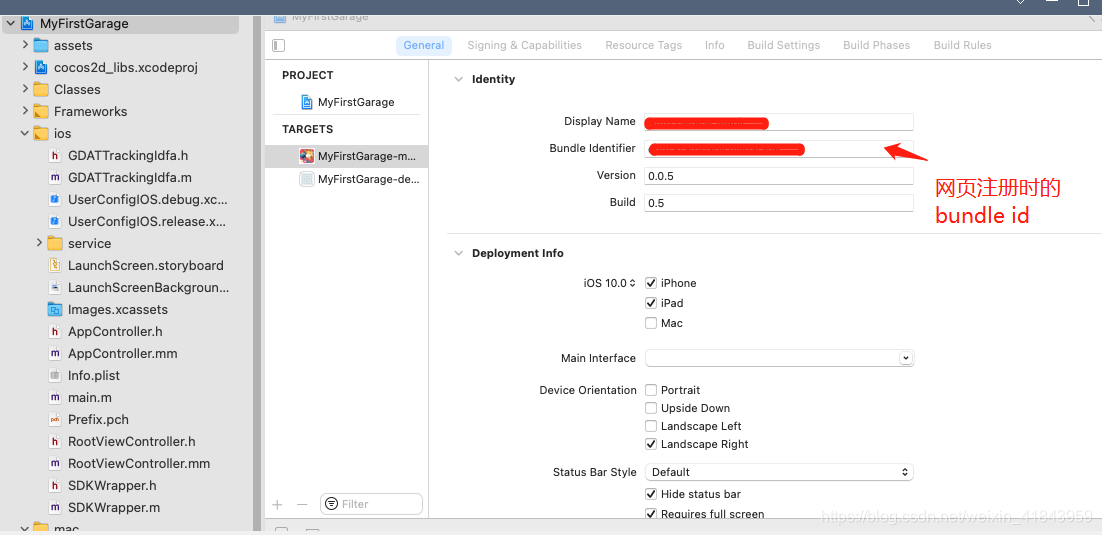The image size is (1102, 535).
Task: Expand the cocos2d_libs.xcodeproj item
Action: 25,67
